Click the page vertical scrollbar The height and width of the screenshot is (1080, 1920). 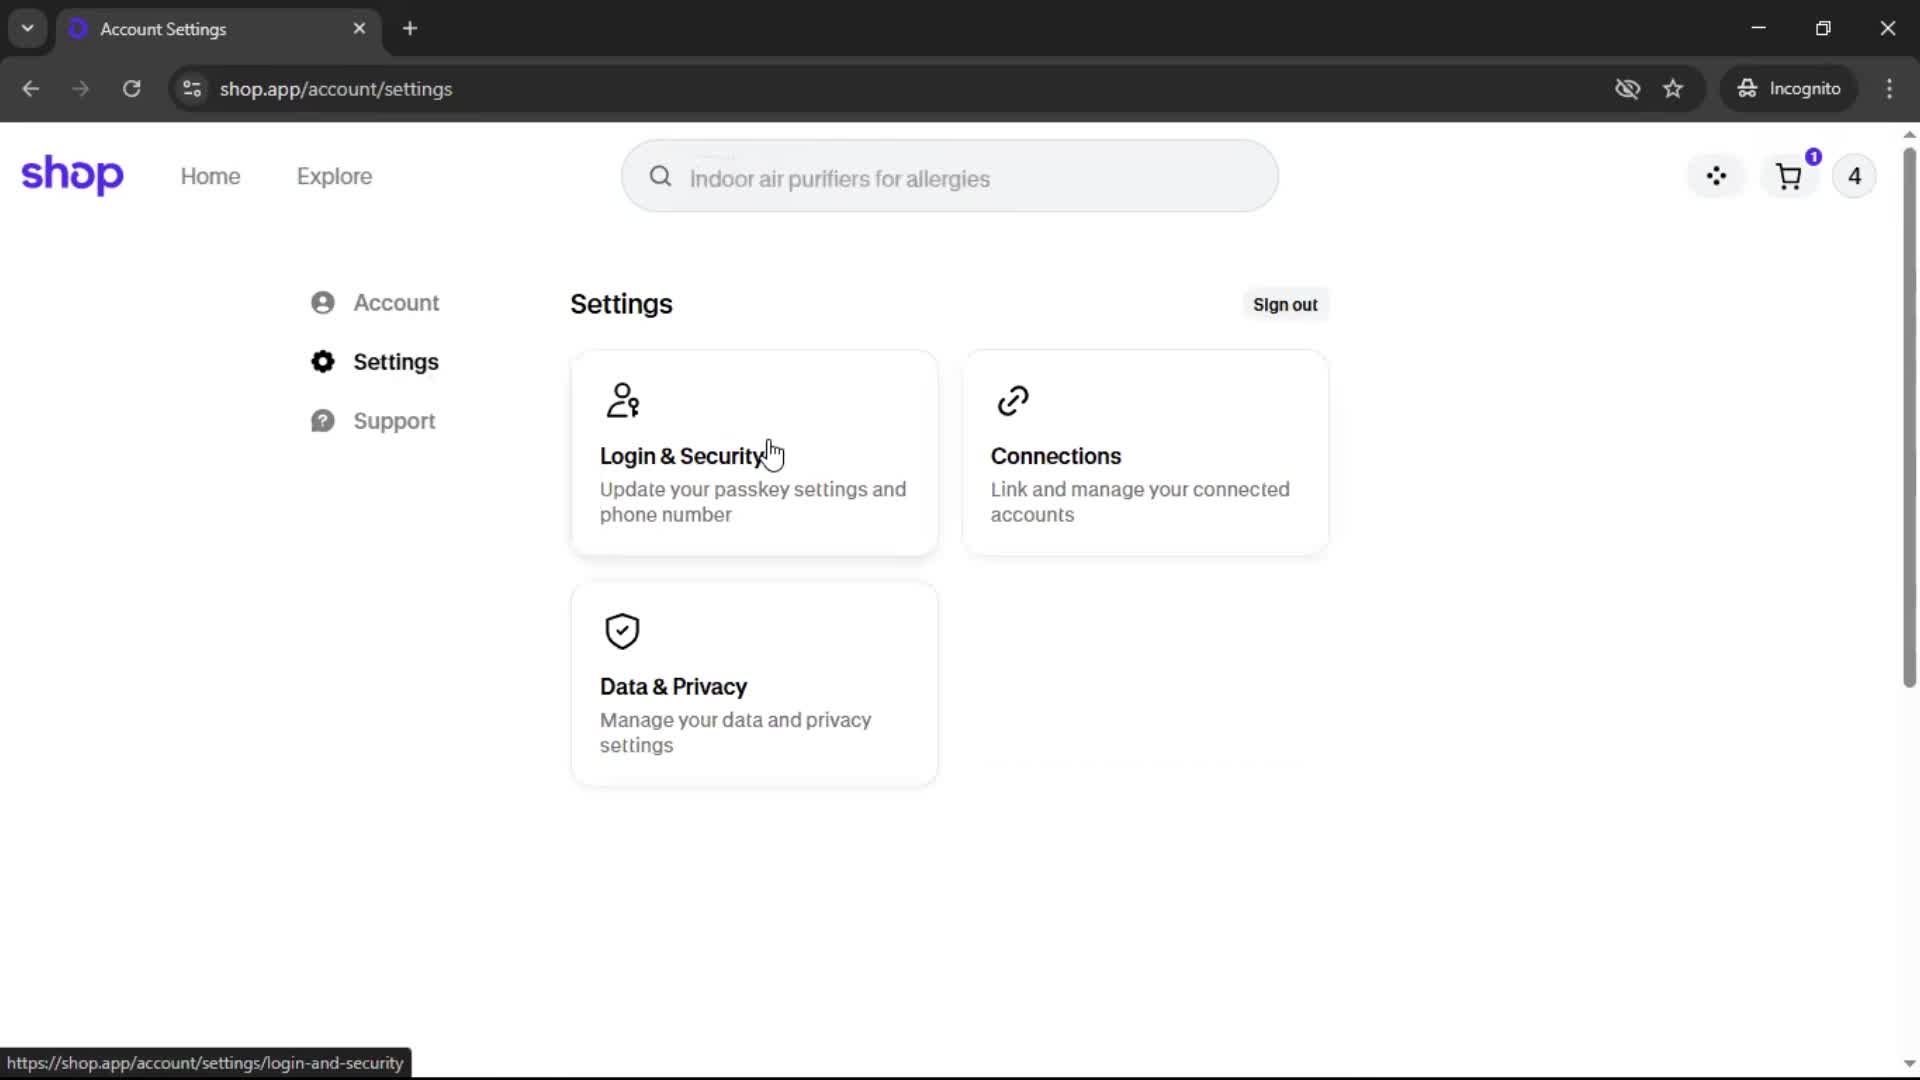1909,420
